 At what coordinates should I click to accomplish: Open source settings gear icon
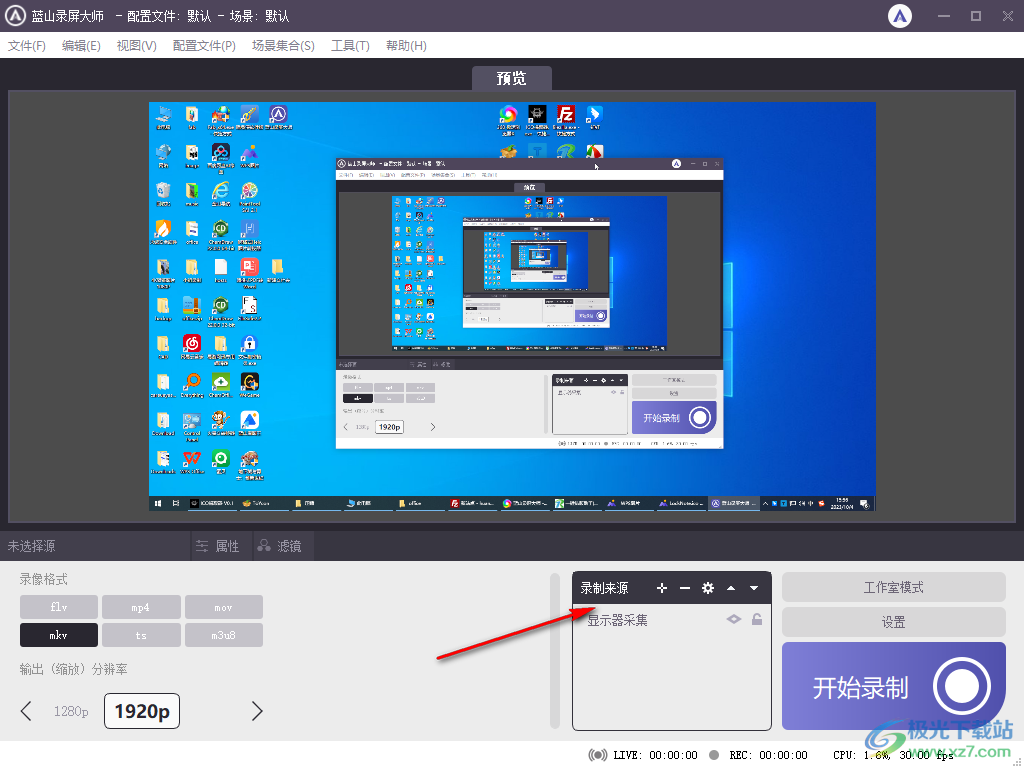[708, 588]
